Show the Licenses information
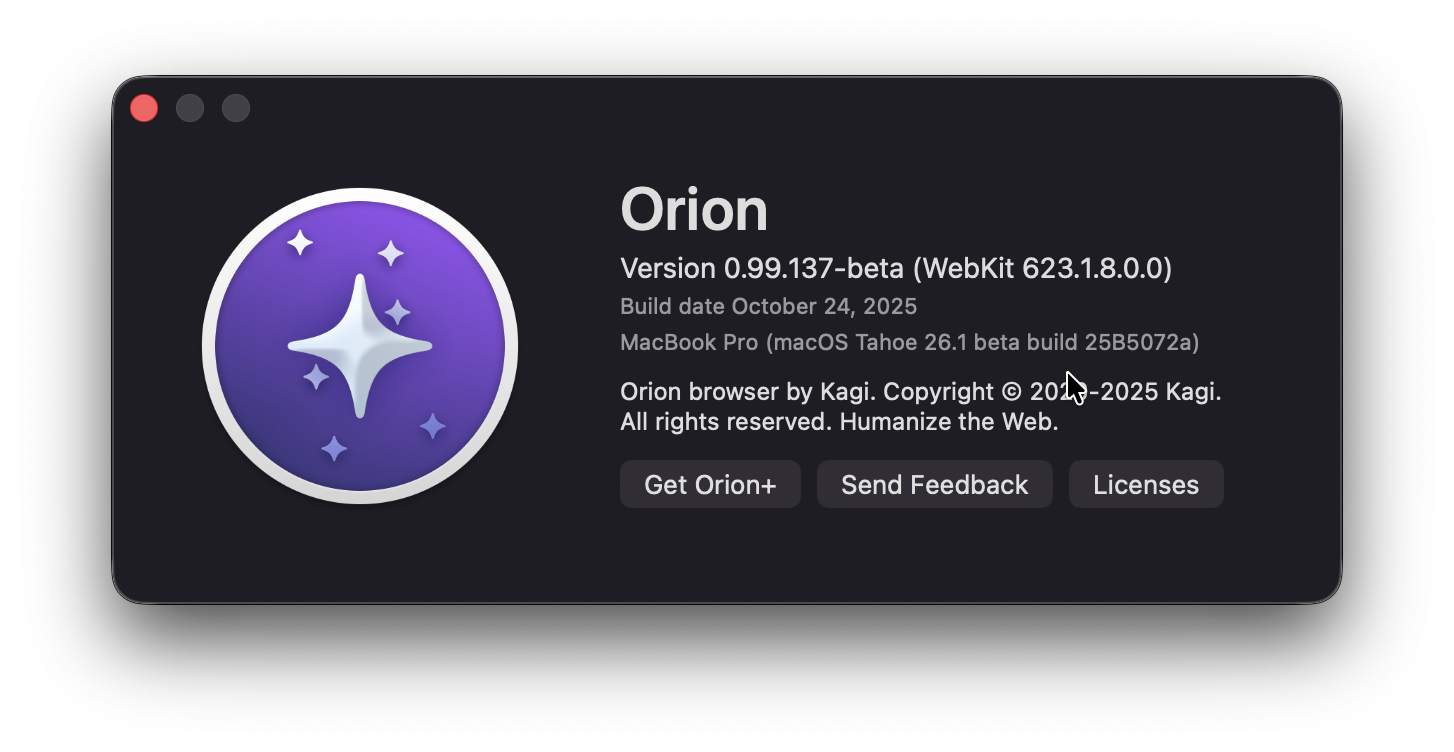Image resolution: width=1454 pixels, height=752 pixels. click(1145, 485)
